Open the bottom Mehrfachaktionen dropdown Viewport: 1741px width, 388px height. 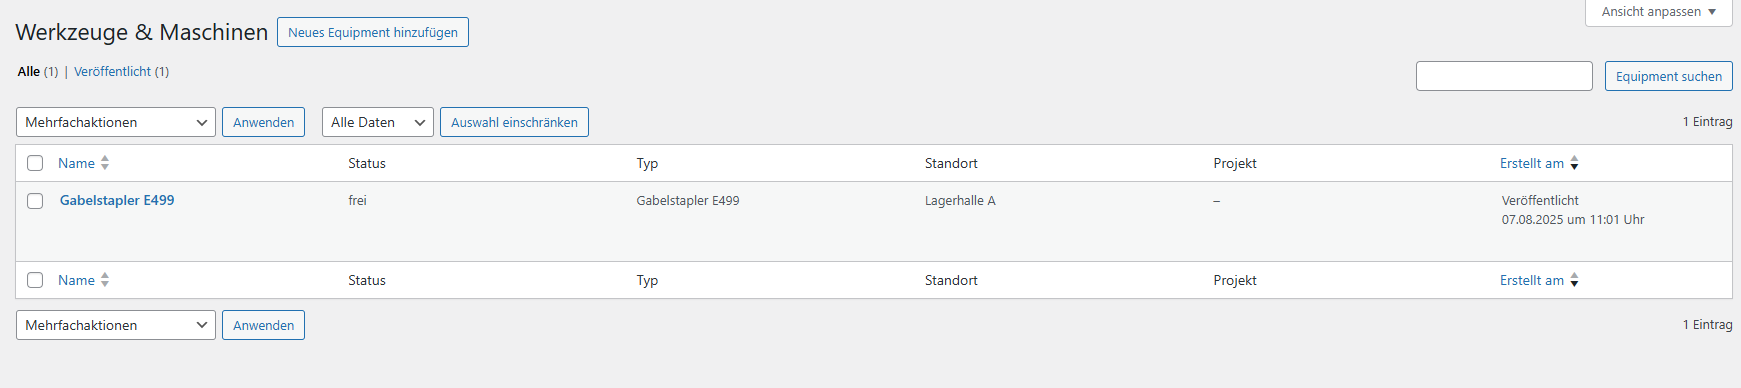click(x=116, y=325)
